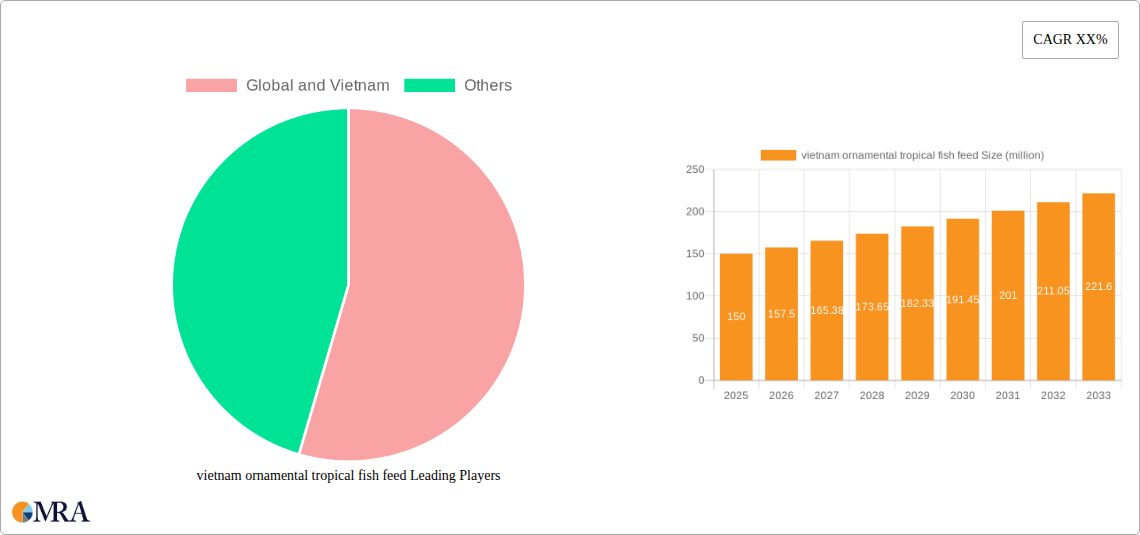Click the MRA logo icon
Image resolution: width=1140 pixels, height=535 pixels.
pos(51,511)
